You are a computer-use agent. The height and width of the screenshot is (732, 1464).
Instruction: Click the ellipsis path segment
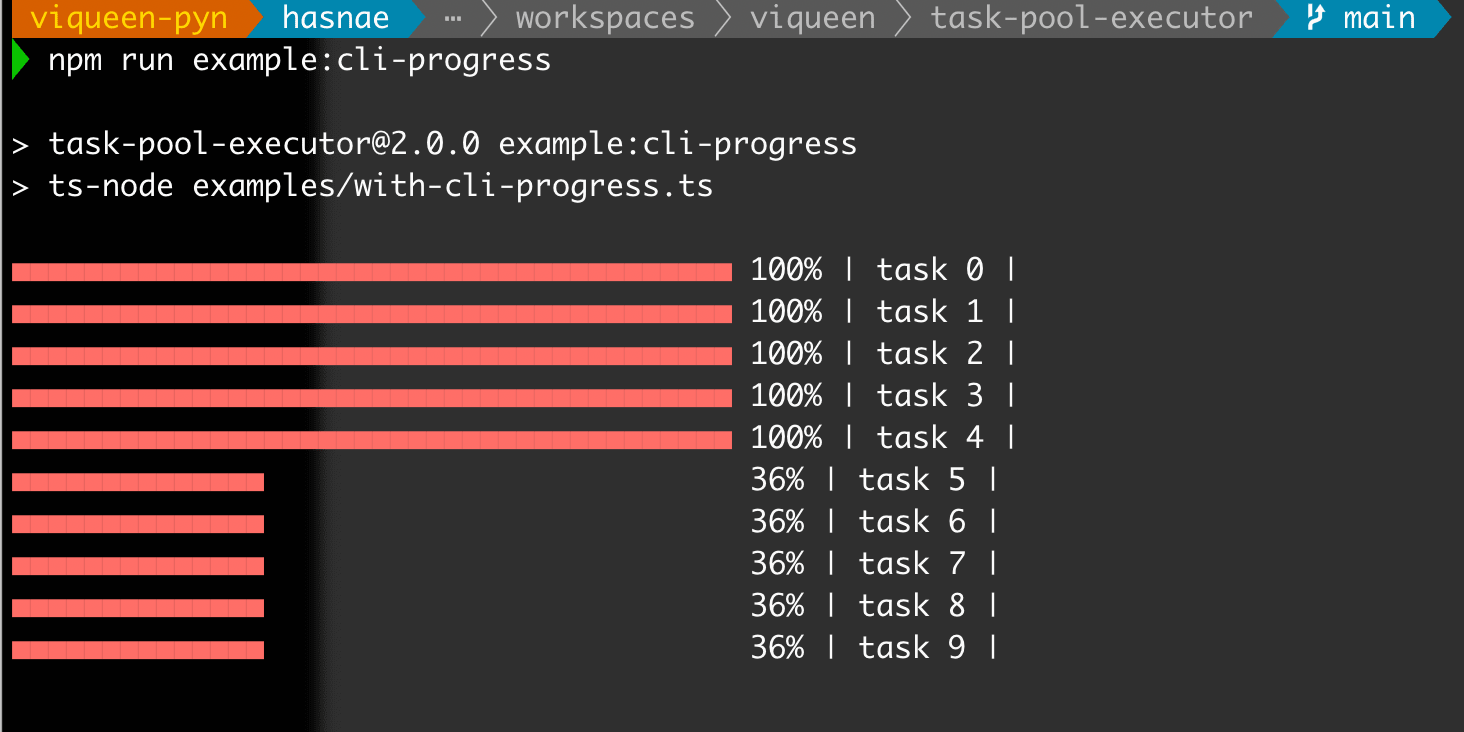[453, 18]
